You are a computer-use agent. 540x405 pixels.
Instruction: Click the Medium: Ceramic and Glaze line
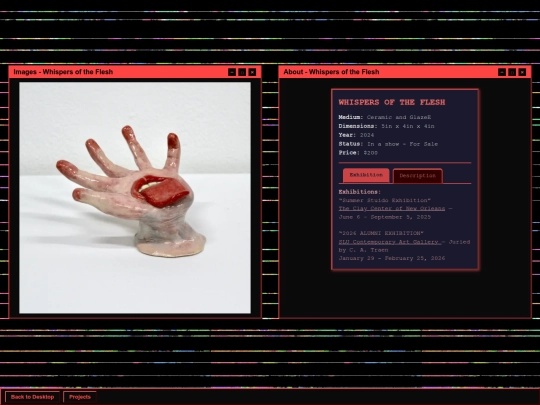[385, 117]
